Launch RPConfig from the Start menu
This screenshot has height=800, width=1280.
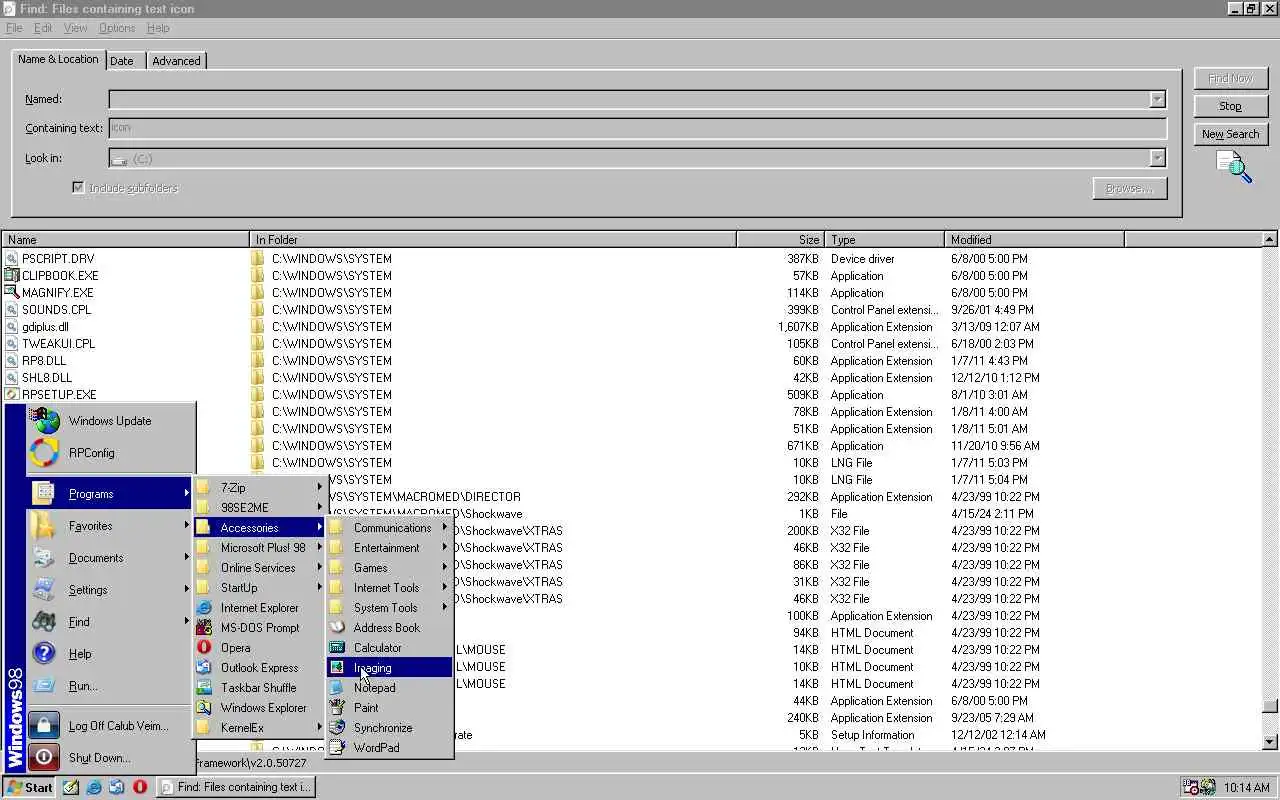tap(110, 453)
